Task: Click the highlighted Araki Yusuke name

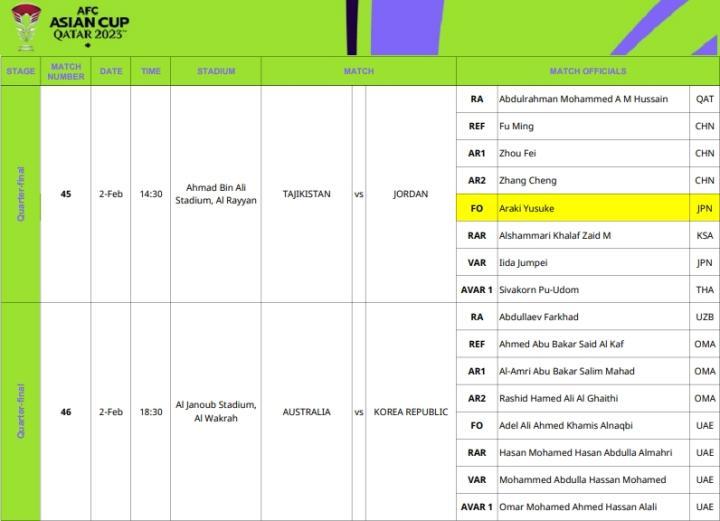Action: coord(526,208)
